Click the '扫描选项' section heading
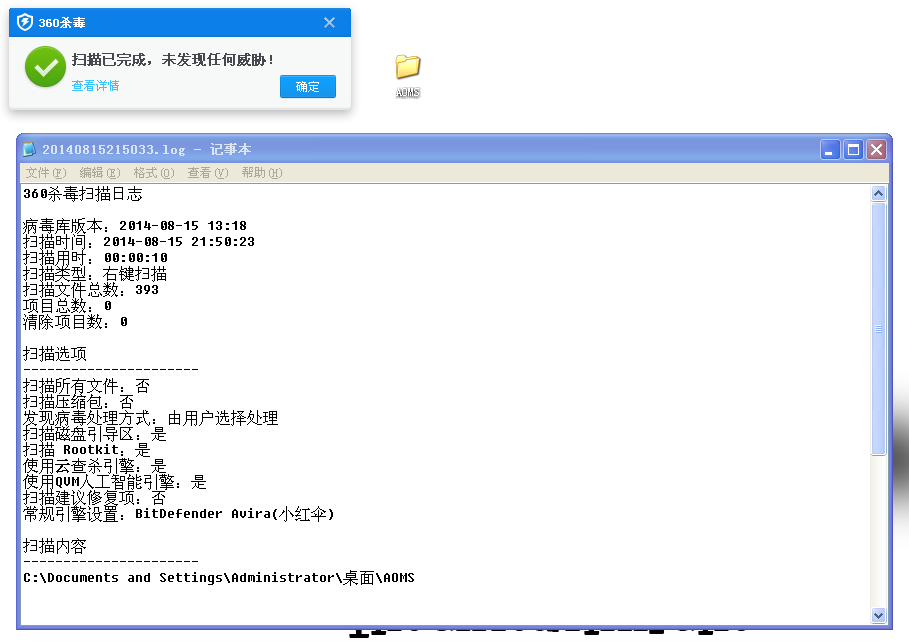 [x=54, y=354]
